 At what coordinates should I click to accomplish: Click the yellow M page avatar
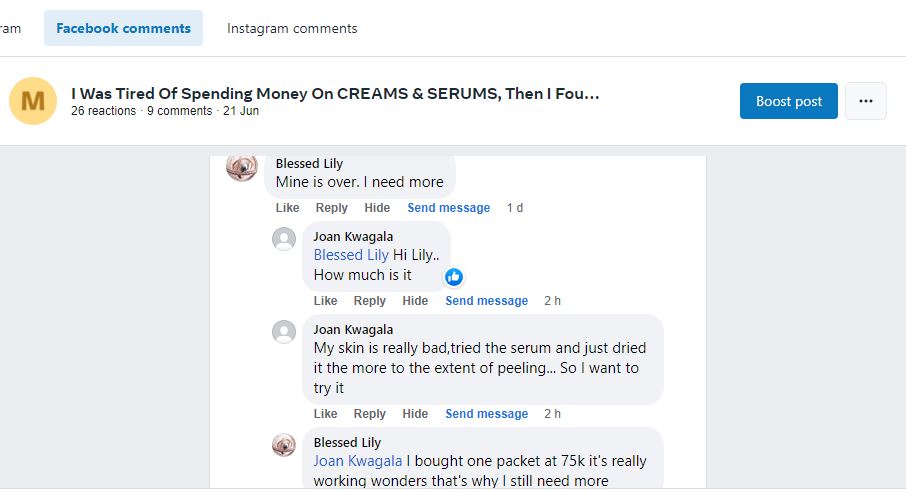33,100
